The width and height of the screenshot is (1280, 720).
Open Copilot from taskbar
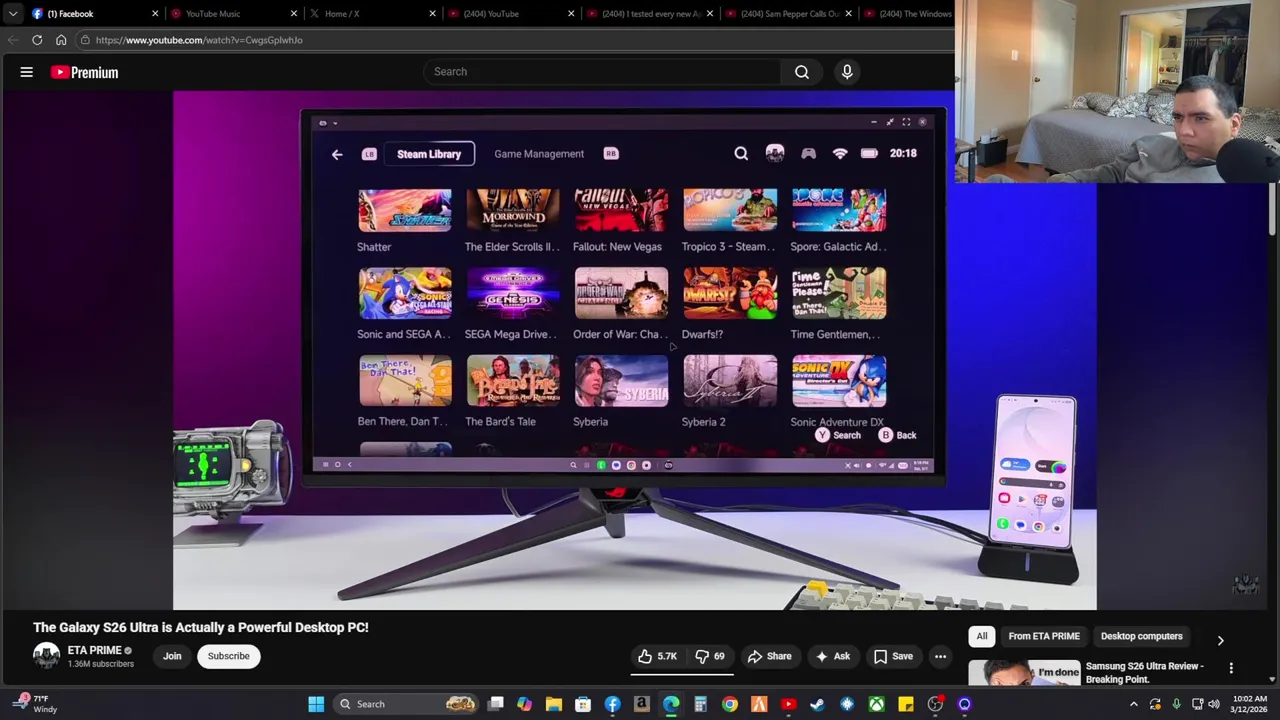524,704
